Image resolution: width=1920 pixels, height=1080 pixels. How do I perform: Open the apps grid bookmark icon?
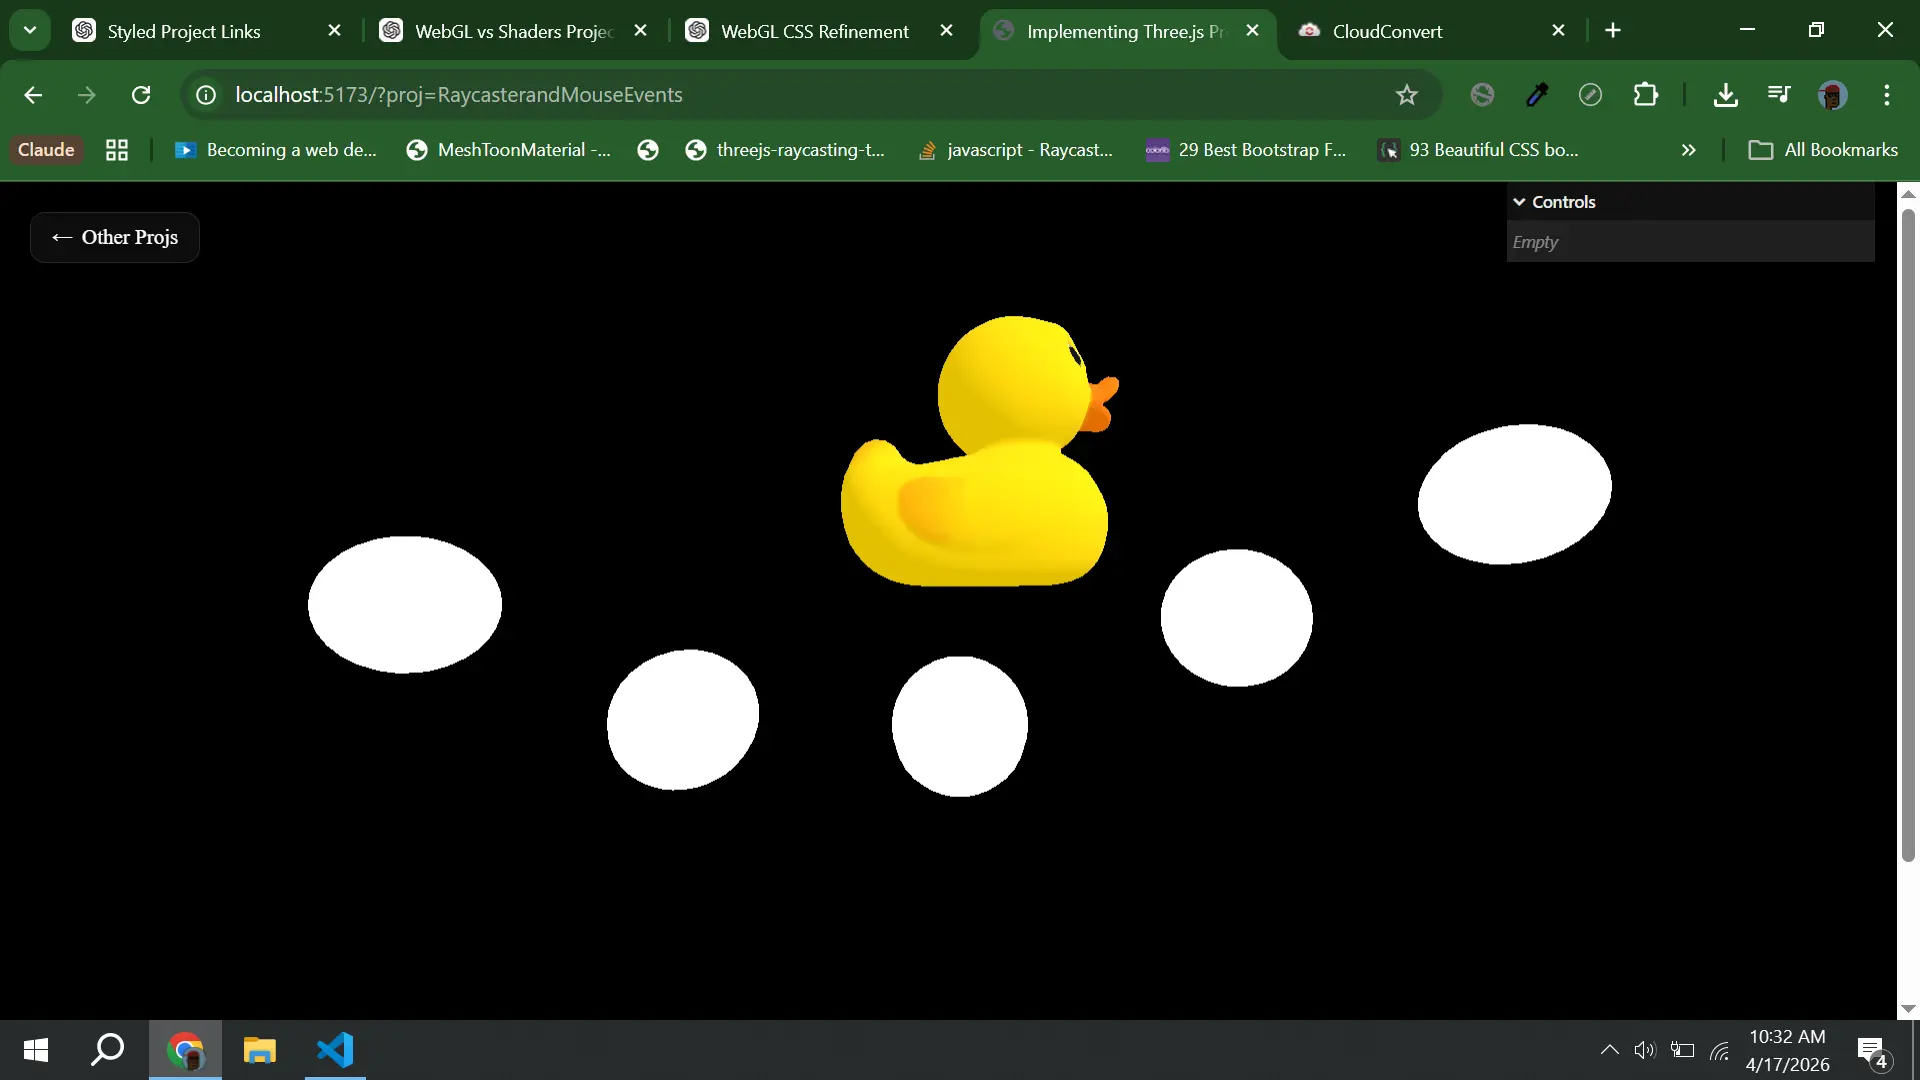coord(117,150)
